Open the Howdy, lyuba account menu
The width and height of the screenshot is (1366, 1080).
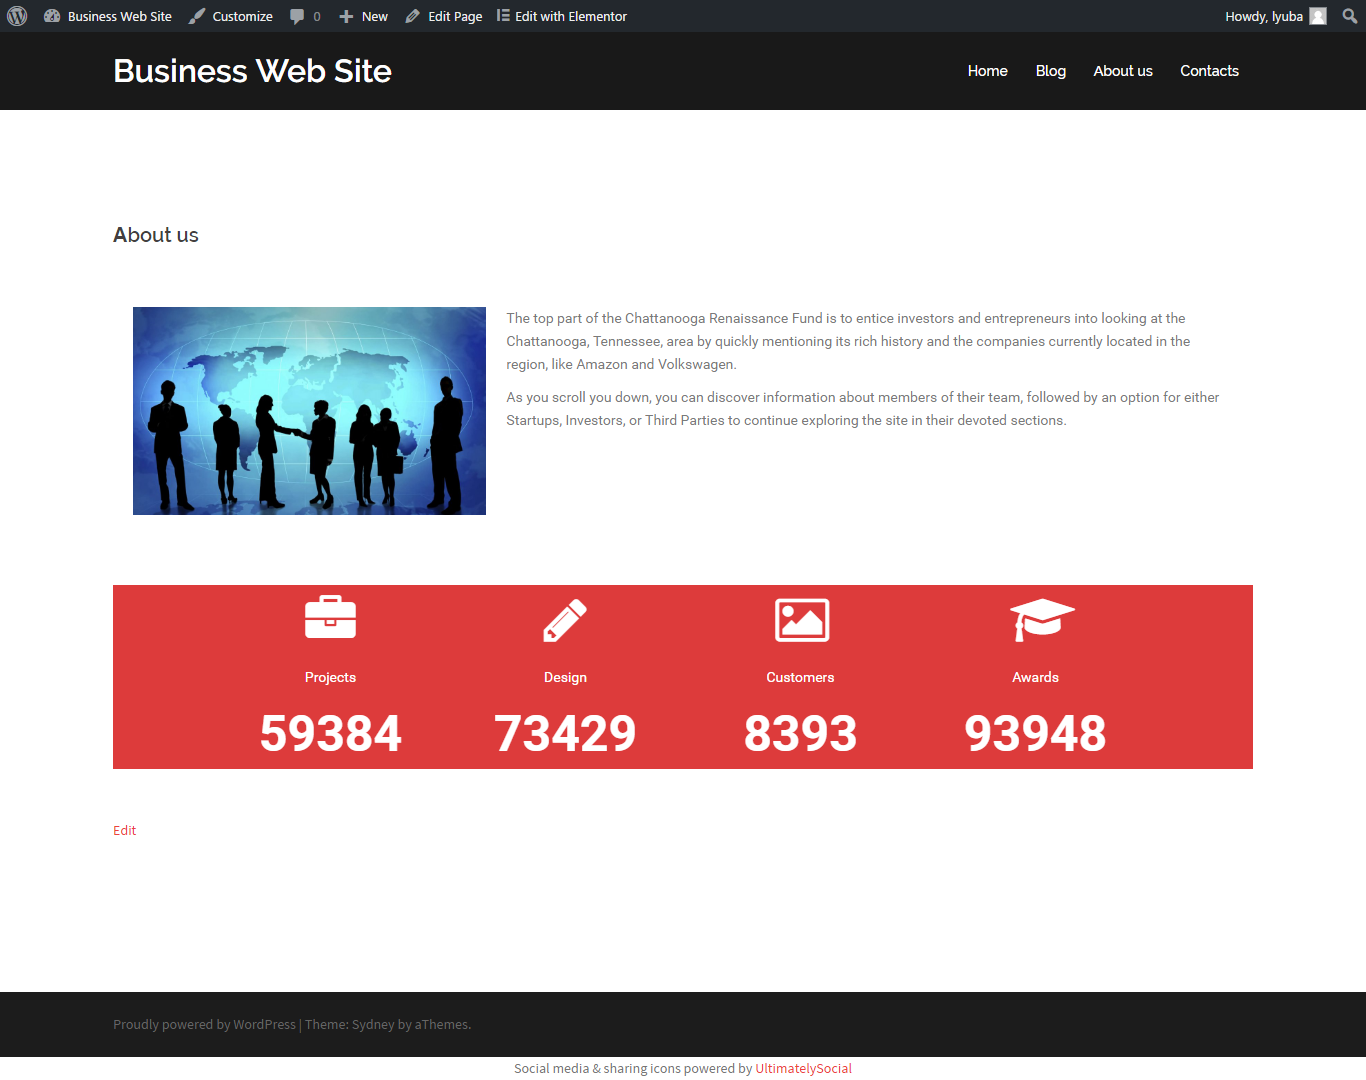point(1275,16)
